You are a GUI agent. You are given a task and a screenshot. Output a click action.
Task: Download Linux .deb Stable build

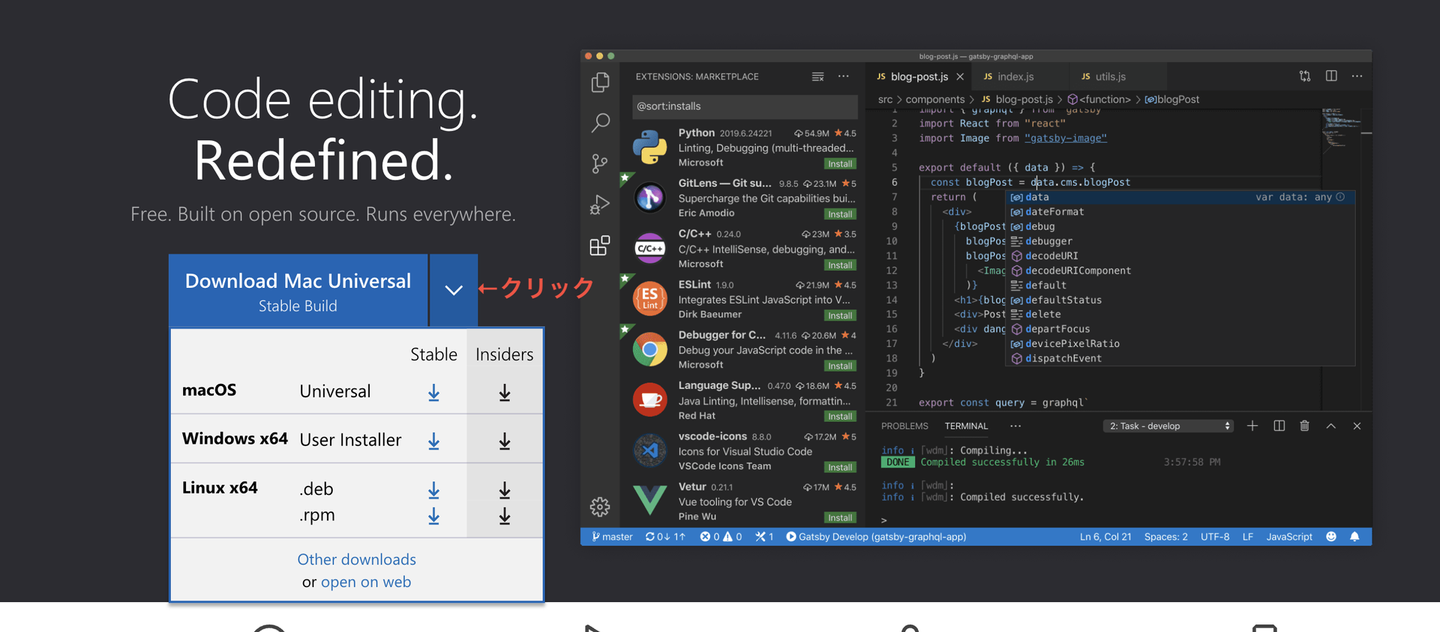pos(434,490)
